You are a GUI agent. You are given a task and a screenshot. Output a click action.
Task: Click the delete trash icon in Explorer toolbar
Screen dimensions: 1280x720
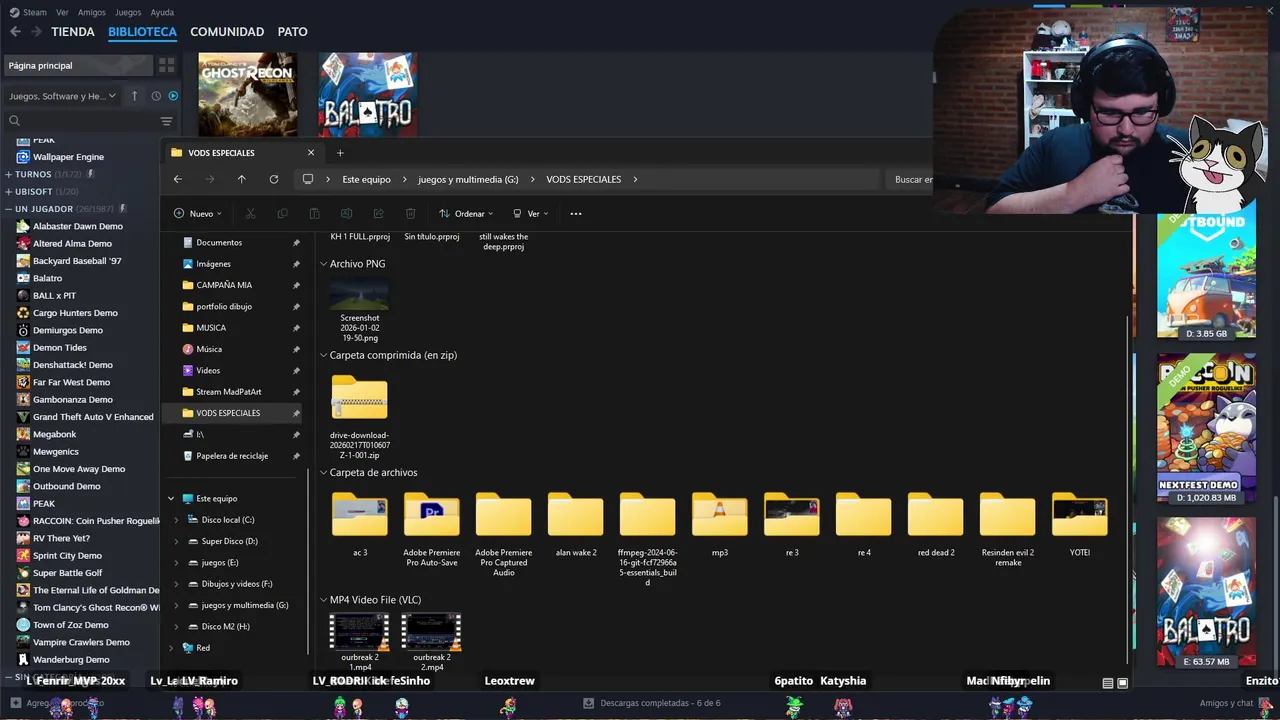410,213
